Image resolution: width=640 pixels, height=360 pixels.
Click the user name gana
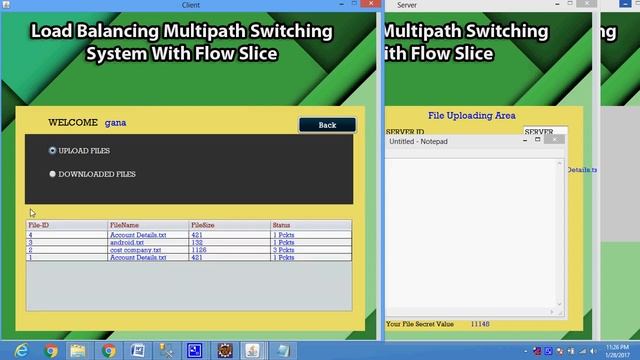pyautogui.click(x=116, y=122)
